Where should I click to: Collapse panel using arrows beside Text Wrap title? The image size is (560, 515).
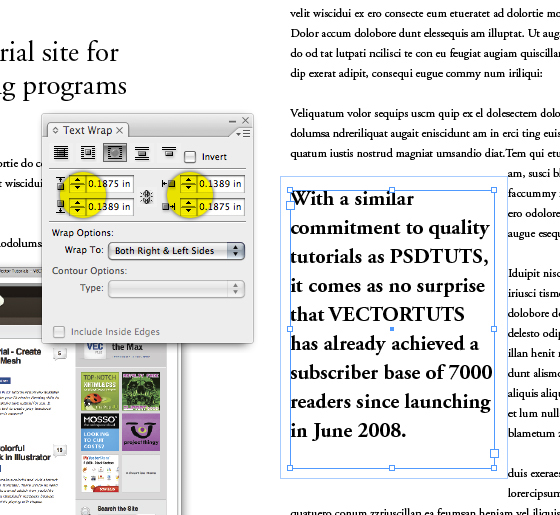pos(55,130)
